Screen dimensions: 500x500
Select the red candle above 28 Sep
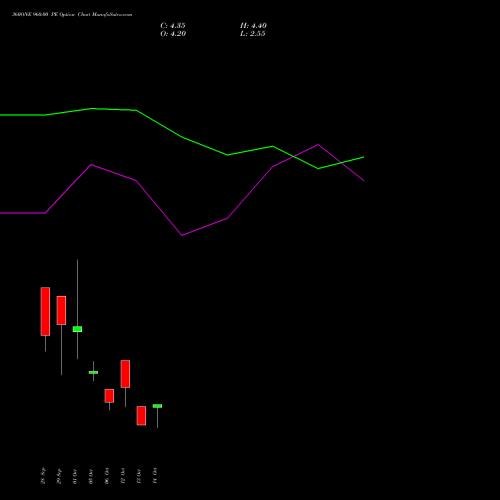click(45, 311)
